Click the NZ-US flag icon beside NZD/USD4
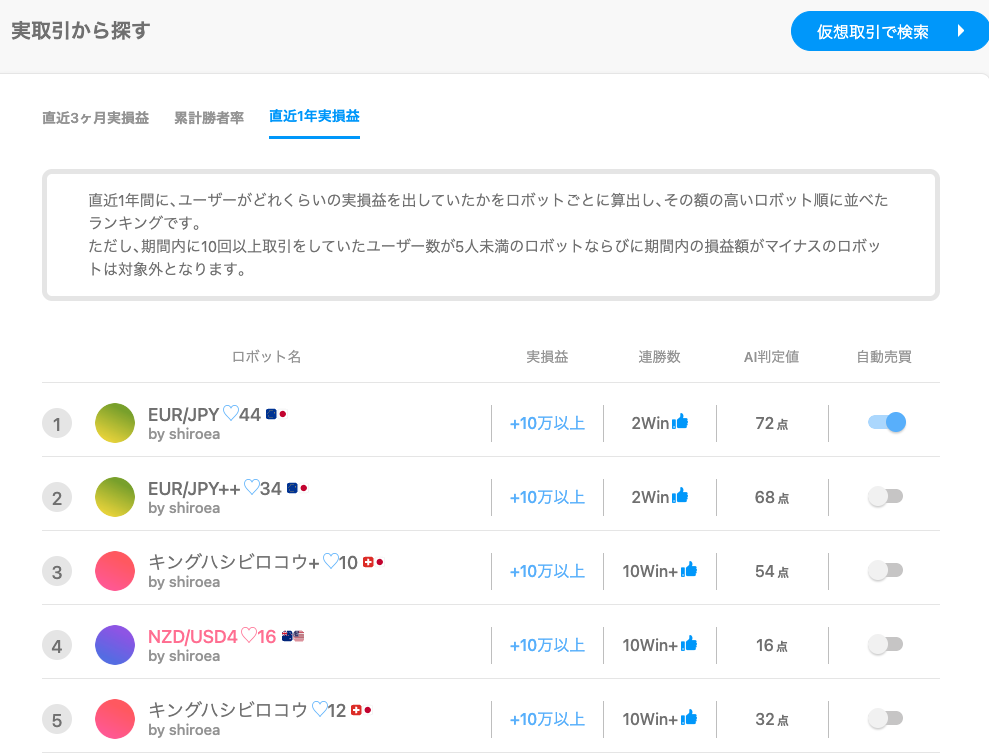989x755 pixels. coord(293,636)
